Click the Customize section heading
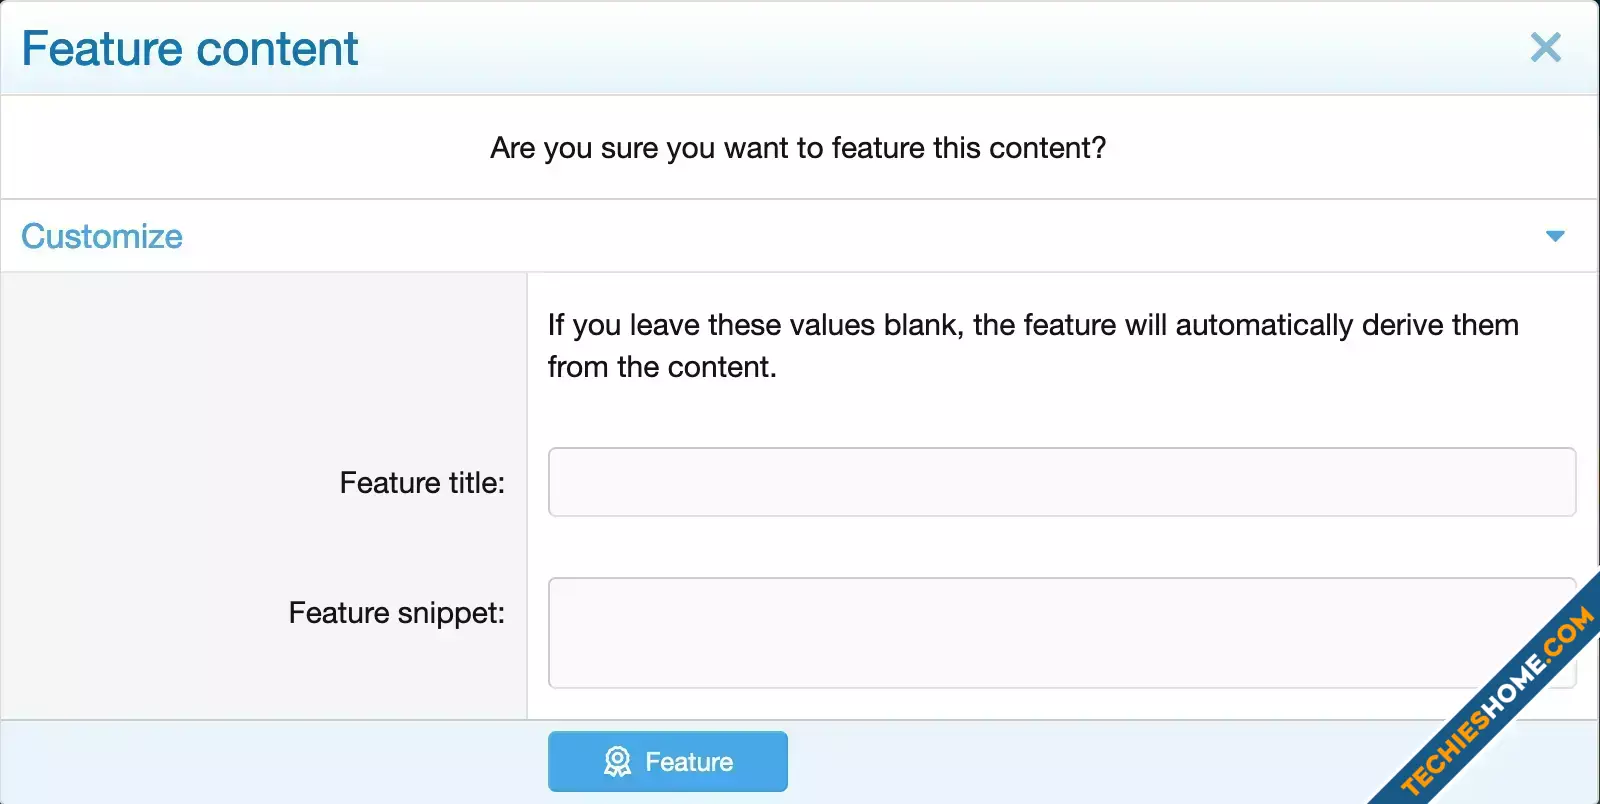 pos(102,236)
